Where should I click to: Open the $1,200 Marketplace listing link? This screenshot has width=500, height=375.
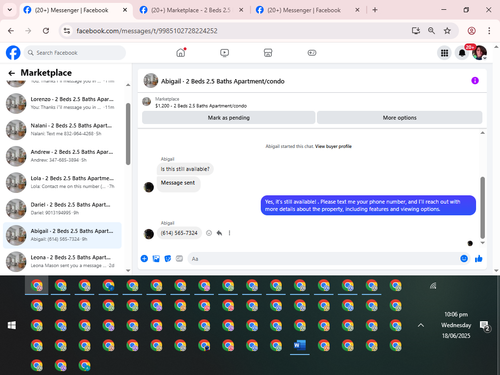pyautogui.click(x=201, y=106)
